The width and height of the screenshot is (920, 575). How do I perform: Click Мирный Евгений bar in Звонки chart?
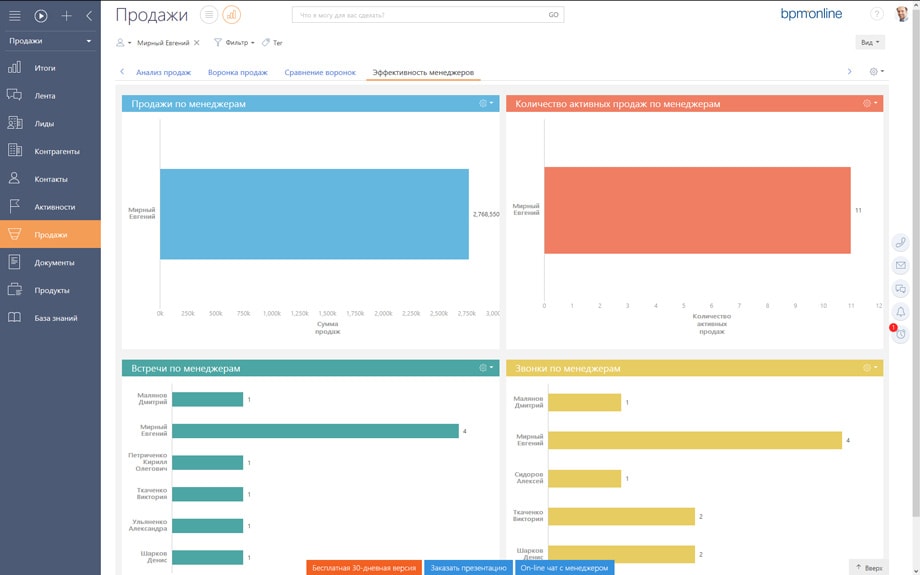[695, 440]
